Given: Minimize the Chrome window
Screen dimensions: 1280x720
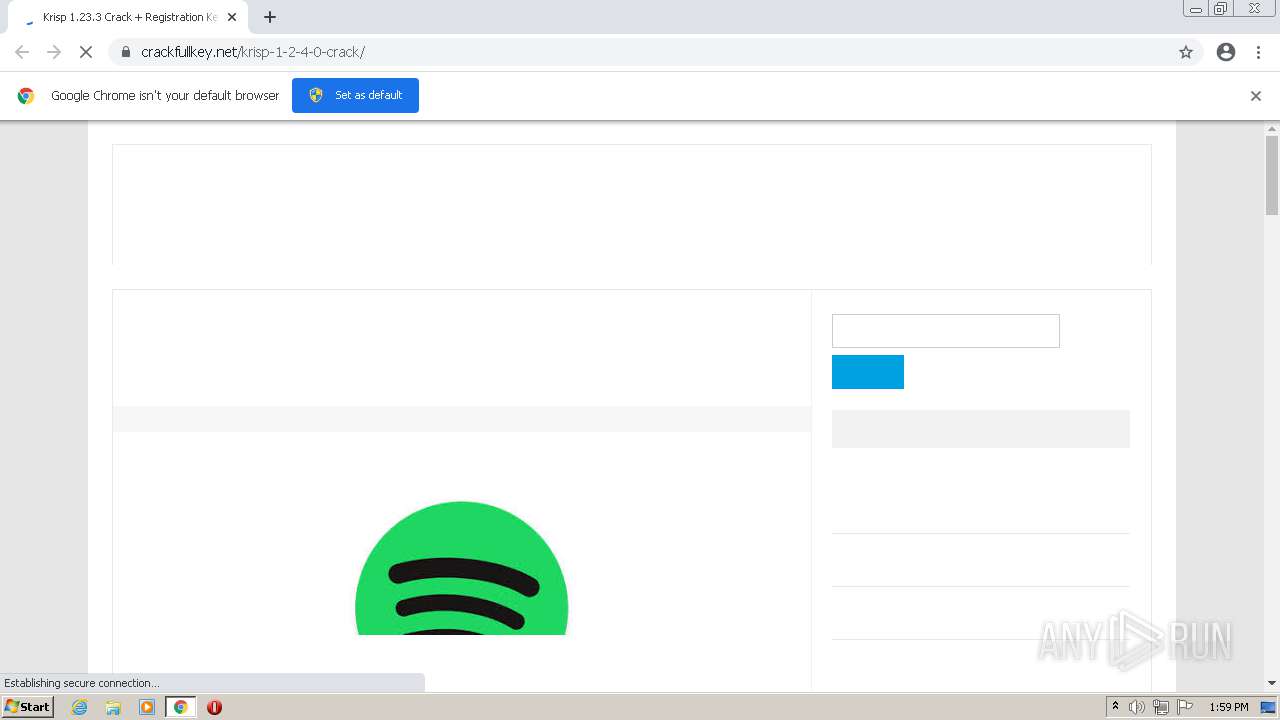Looking at the screenshot, I should 1196,9.
